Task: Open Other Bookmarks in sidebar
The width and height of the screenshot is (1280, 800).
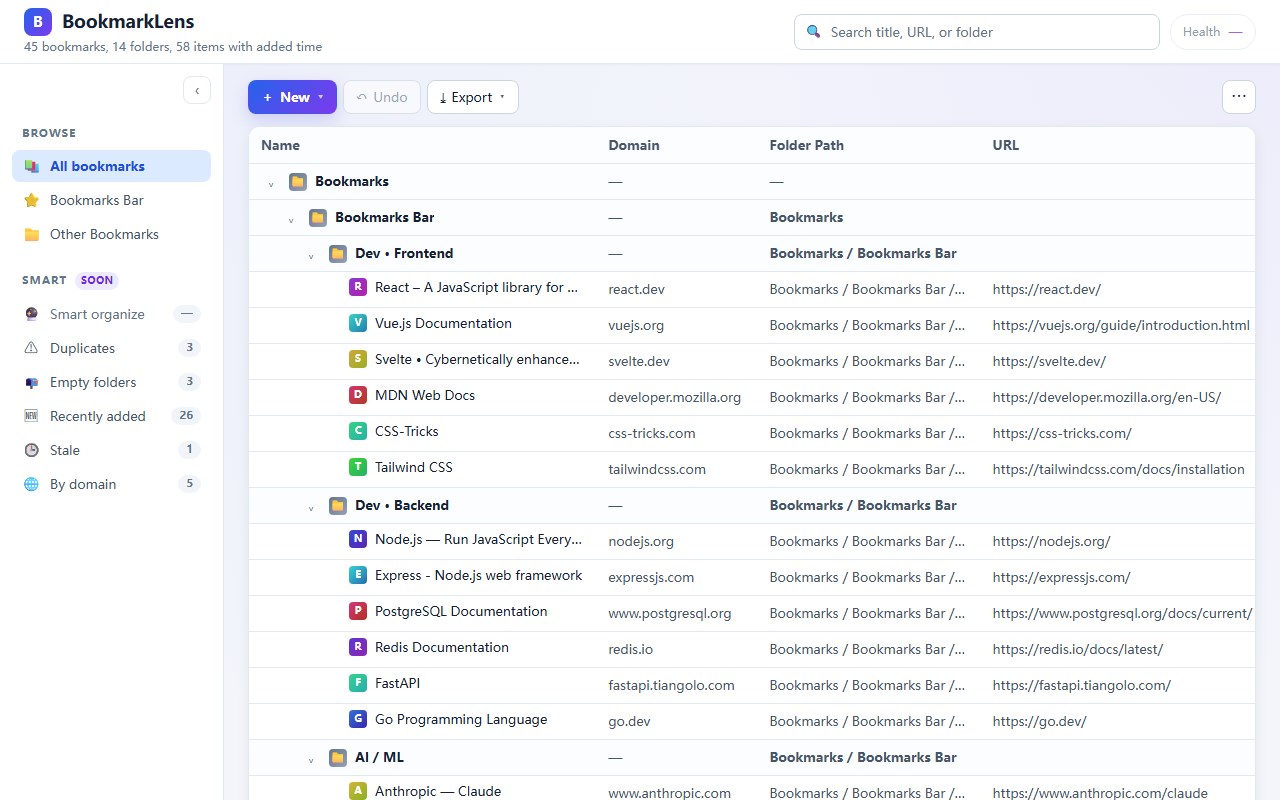Action: tap(111, 234)
